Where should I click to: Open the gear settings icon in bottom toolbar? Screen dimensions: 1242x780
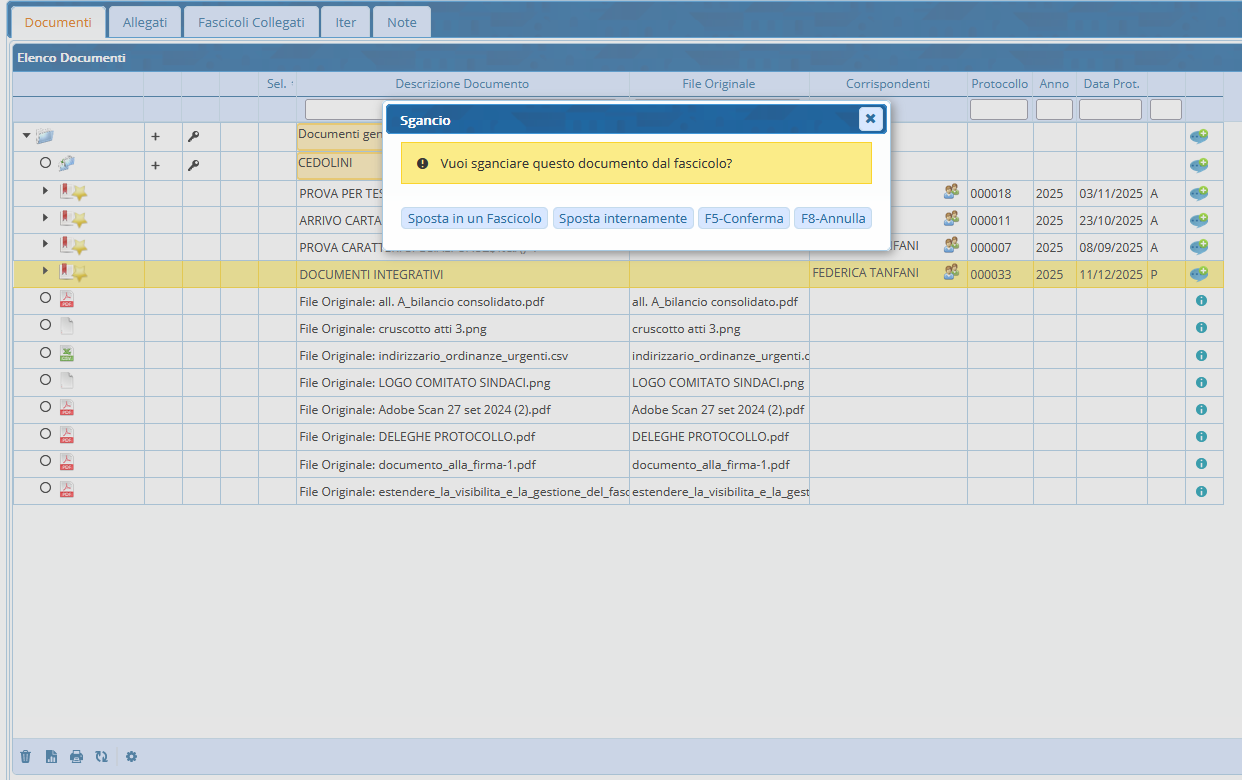coord(131,757)
